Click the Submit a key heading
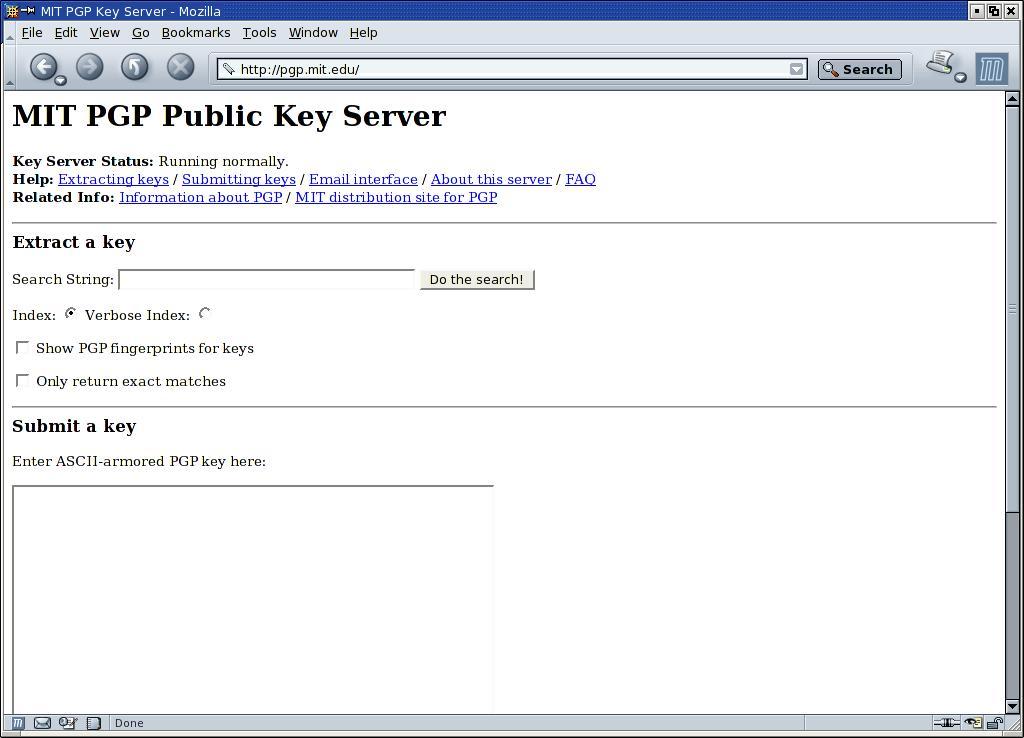This screenshot has height=738, width=1024. click(x=74, y=426)
